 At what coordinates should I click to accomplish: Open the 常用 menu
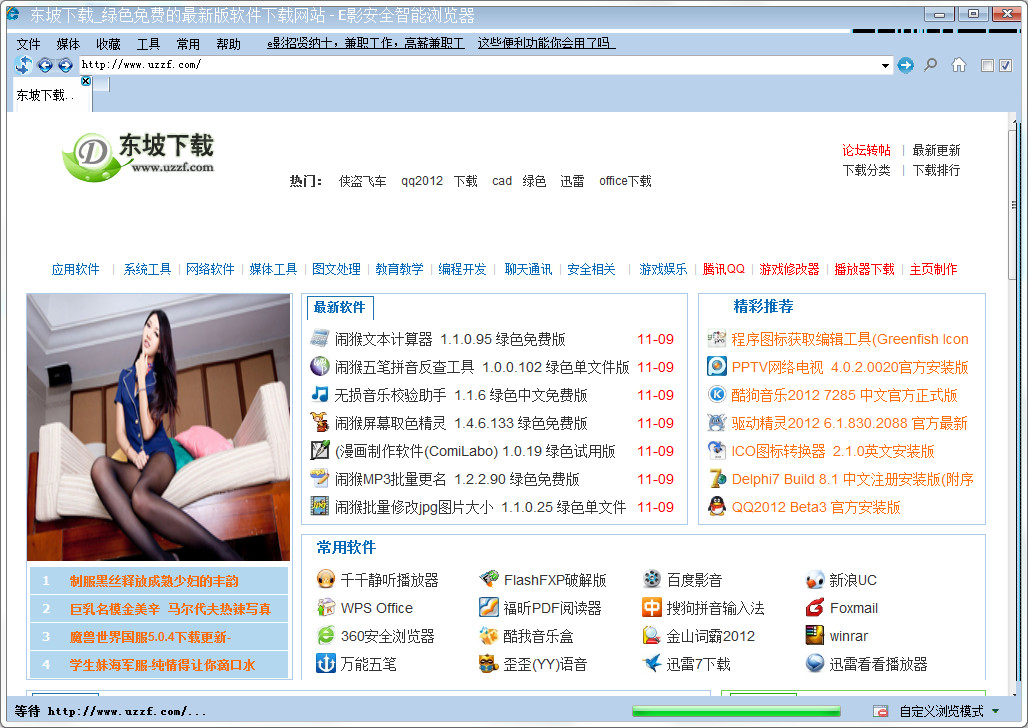(188, 44)
